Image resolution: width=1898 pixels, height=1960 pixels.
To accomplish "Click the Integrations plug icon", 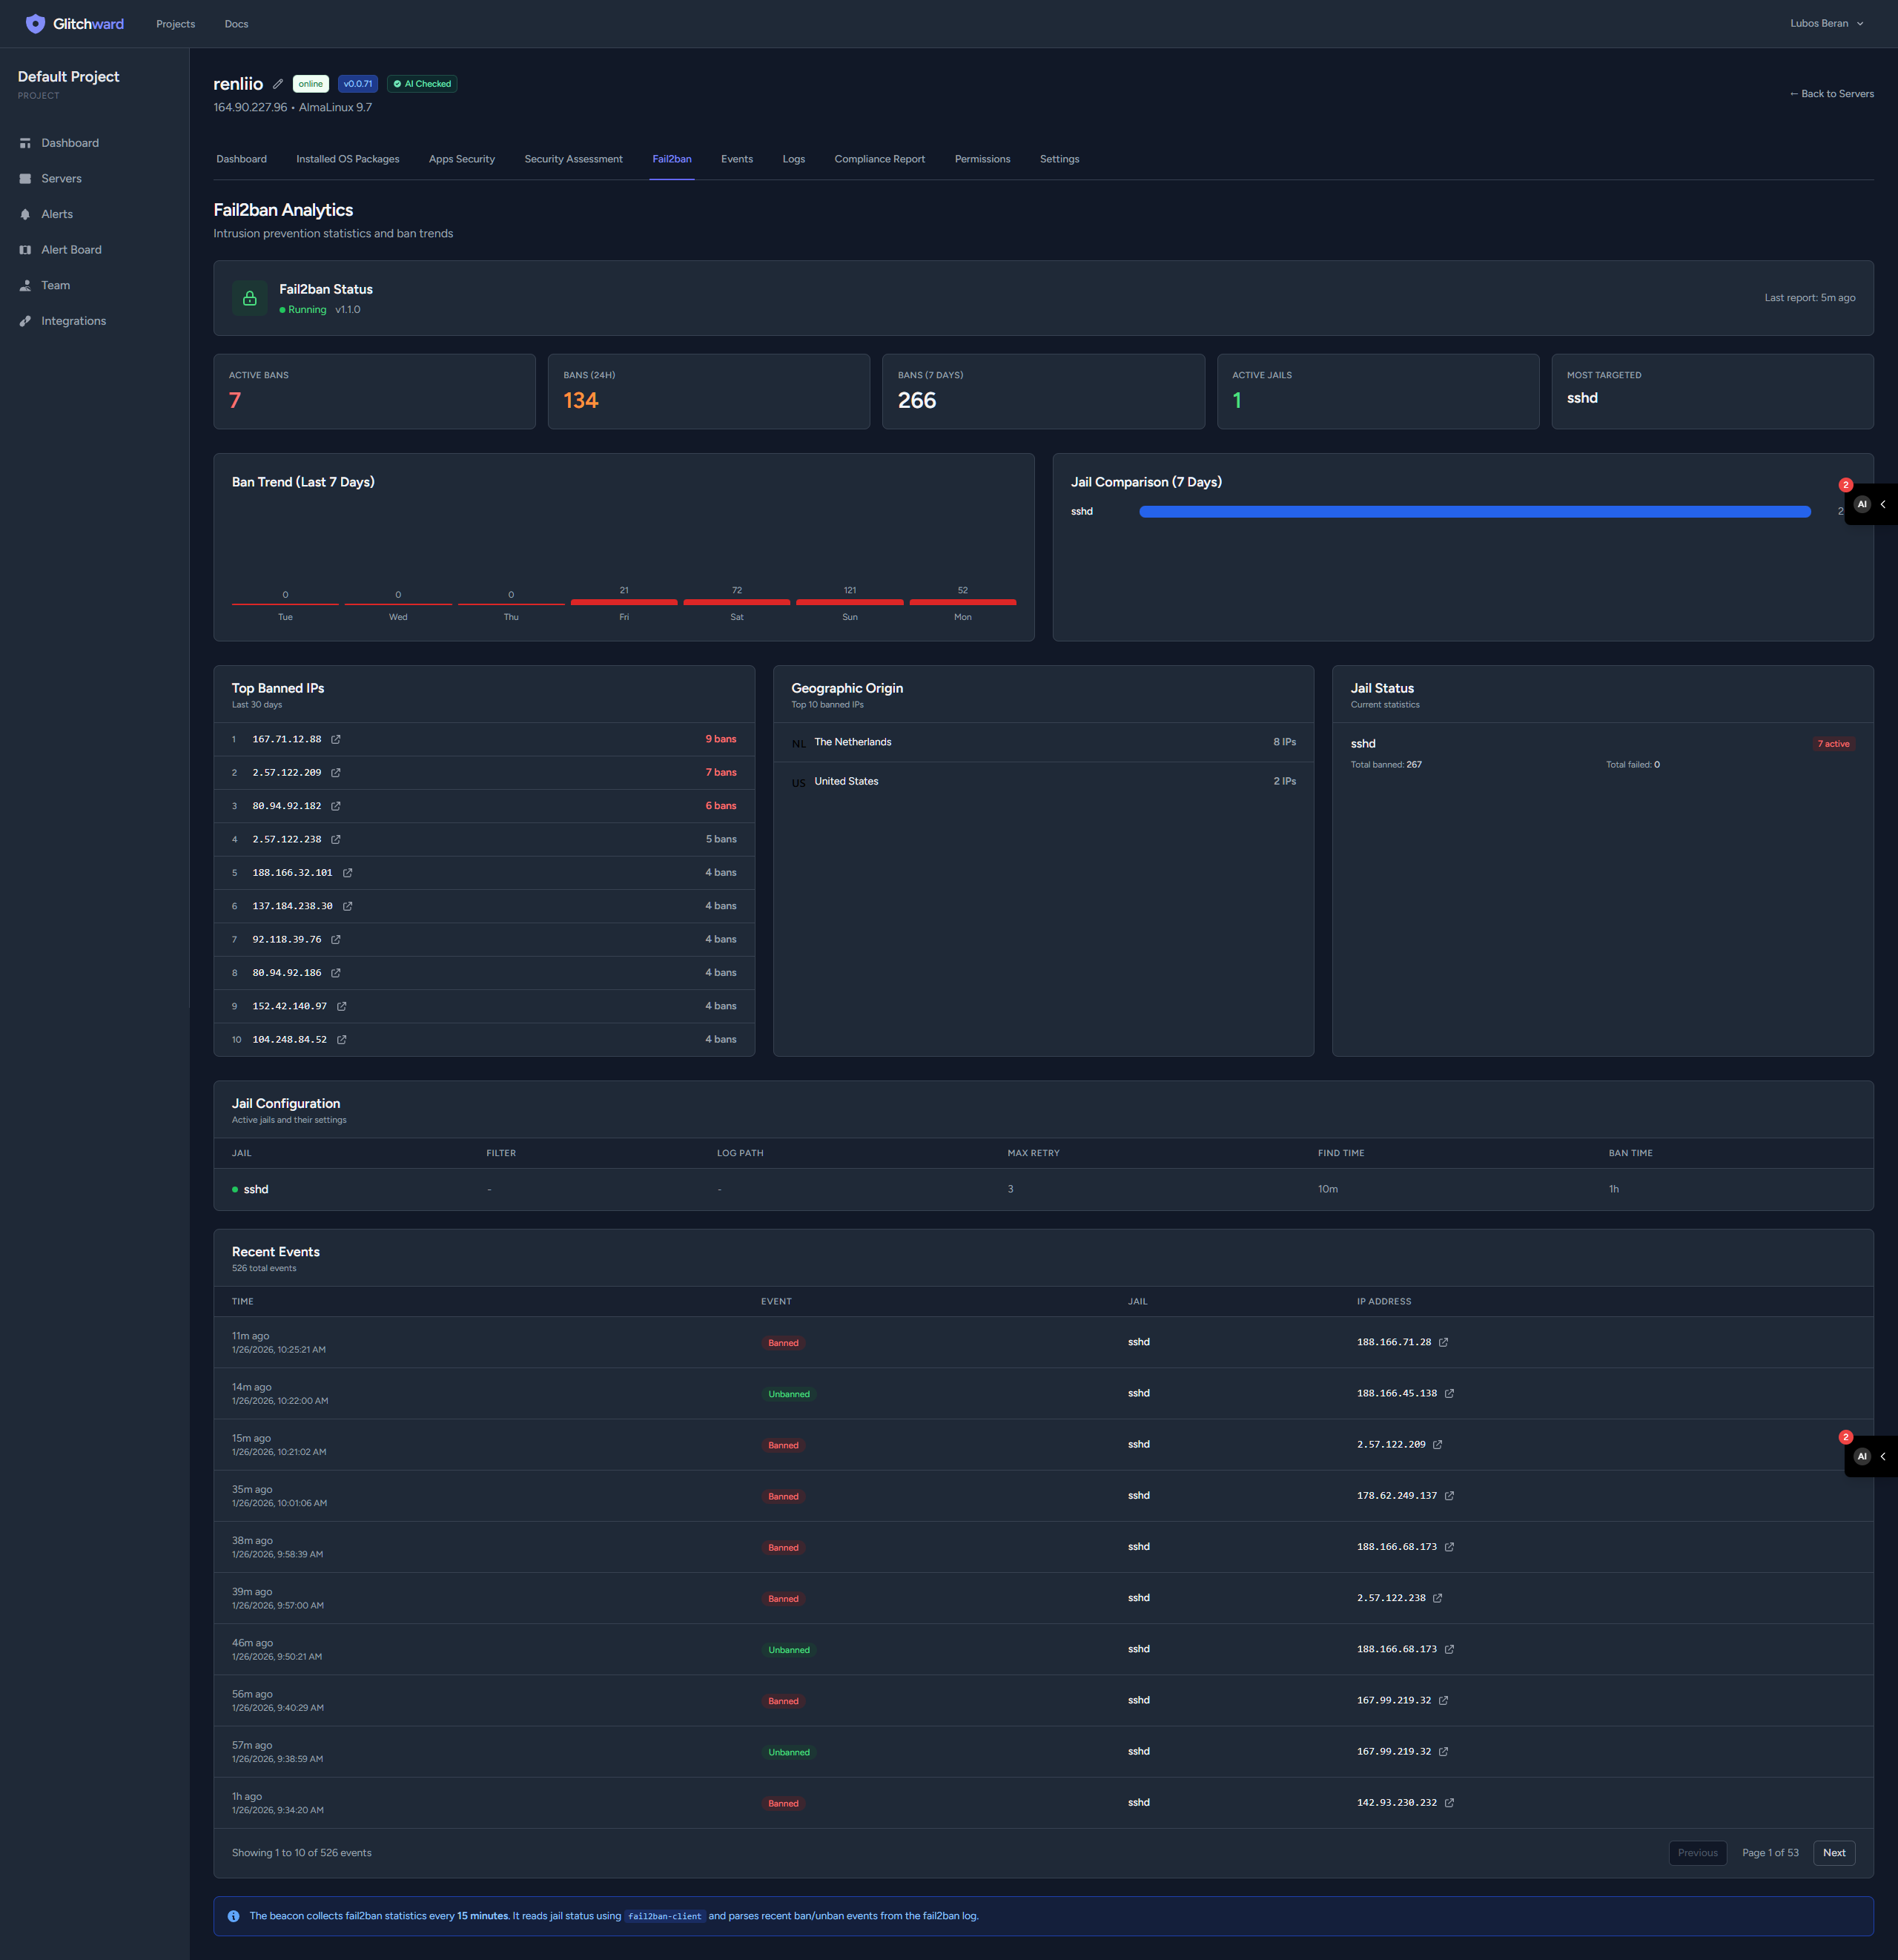I will point(25,321).
